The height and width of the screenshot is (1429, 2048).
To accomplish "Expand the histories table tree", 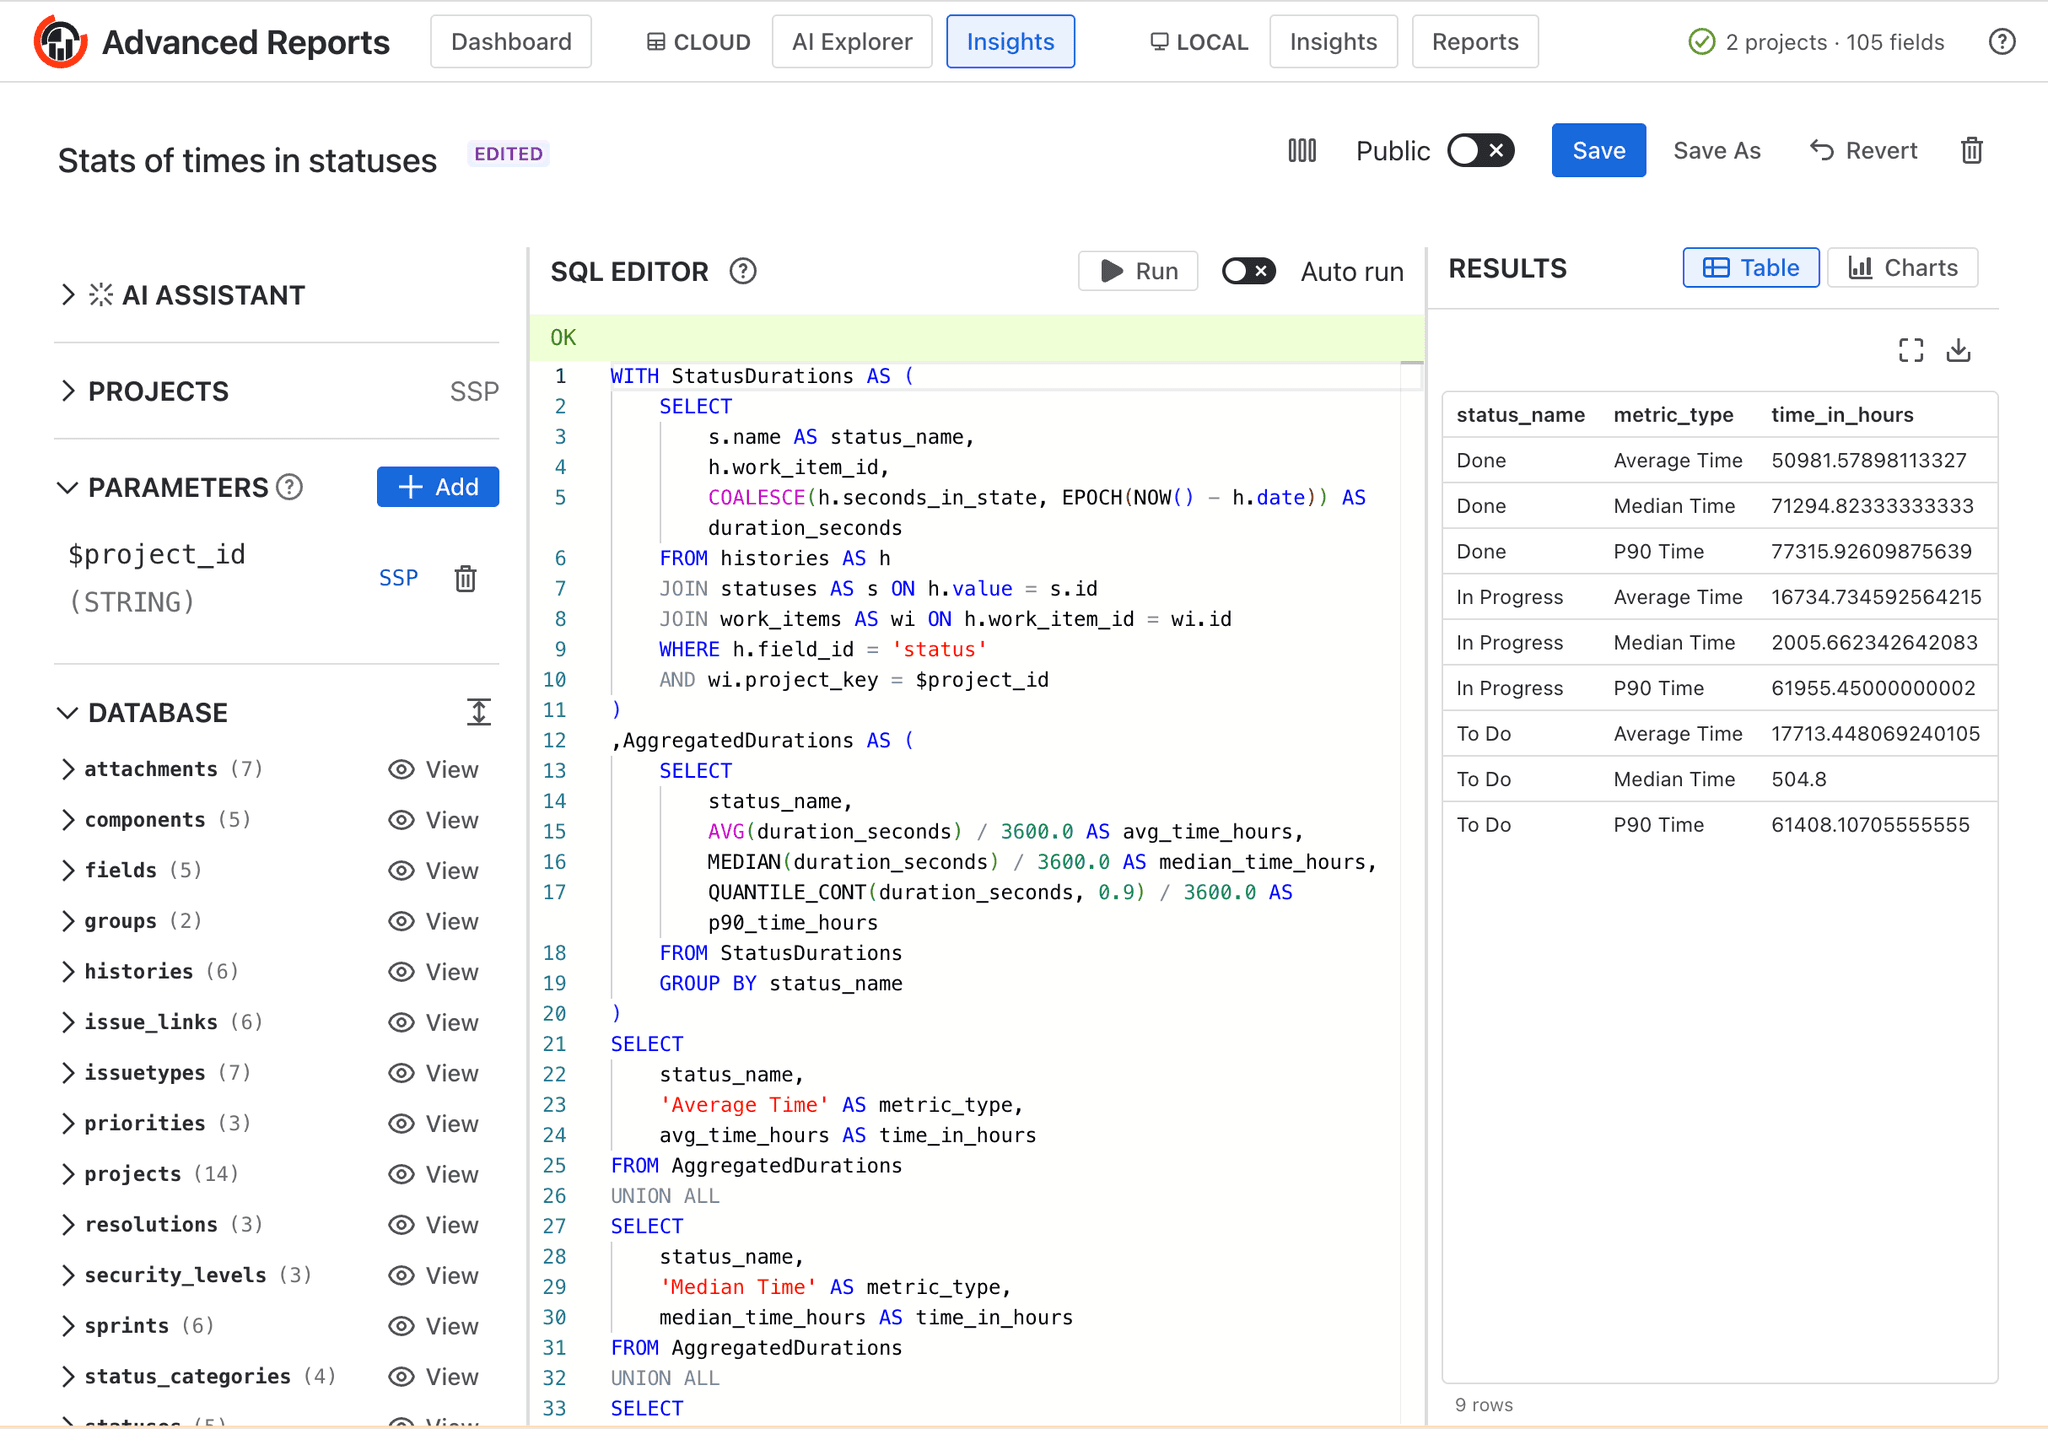I will click(x=67, y=972).
